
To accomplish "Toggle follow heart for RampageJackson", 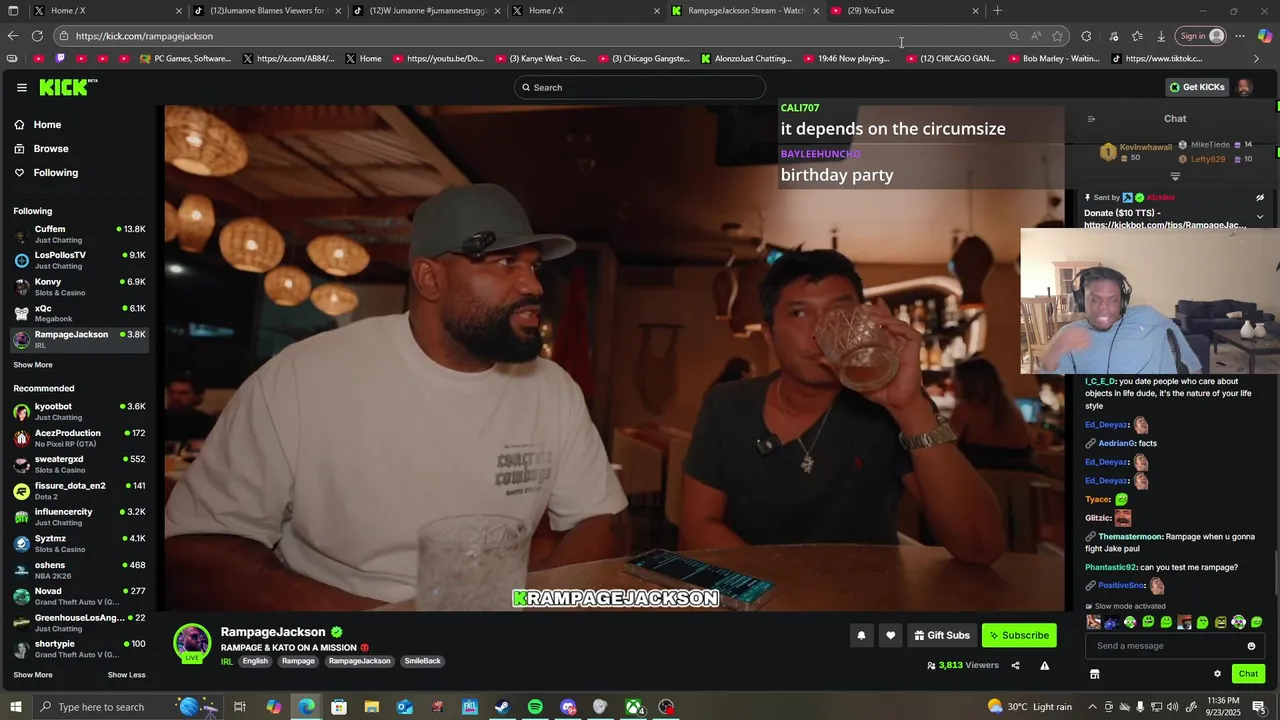I will coord(890,635).
